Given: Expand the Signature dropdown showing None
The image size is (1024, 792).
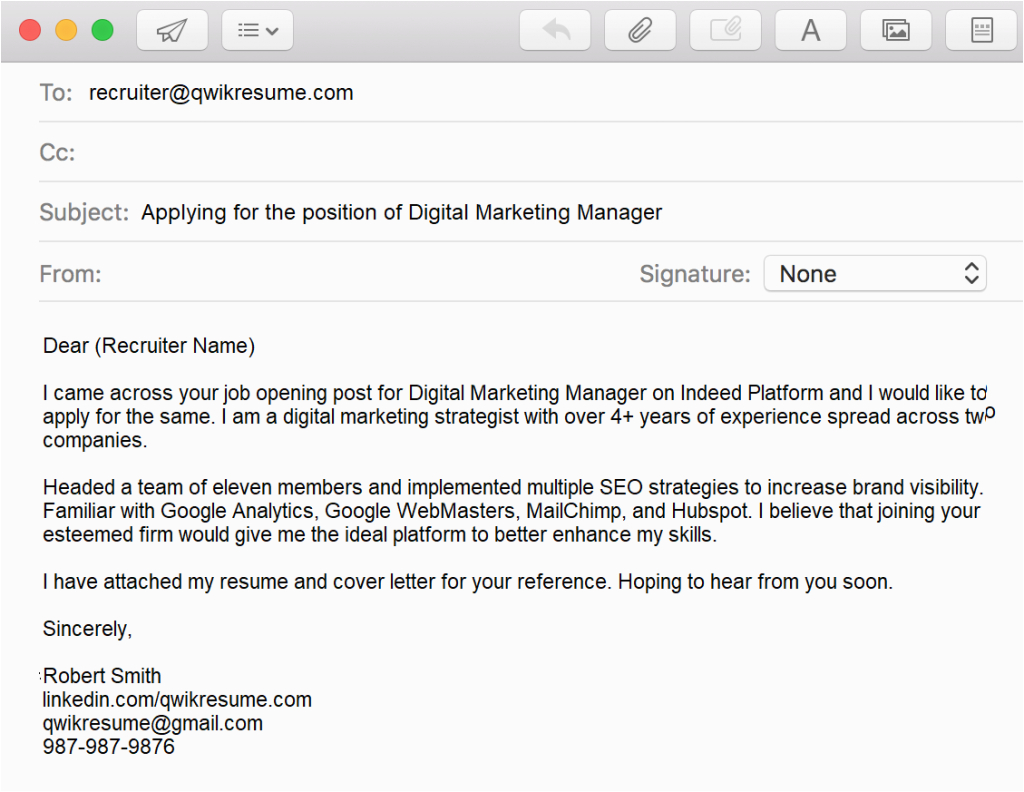Looking at the screenshot, I should point(875,274).
